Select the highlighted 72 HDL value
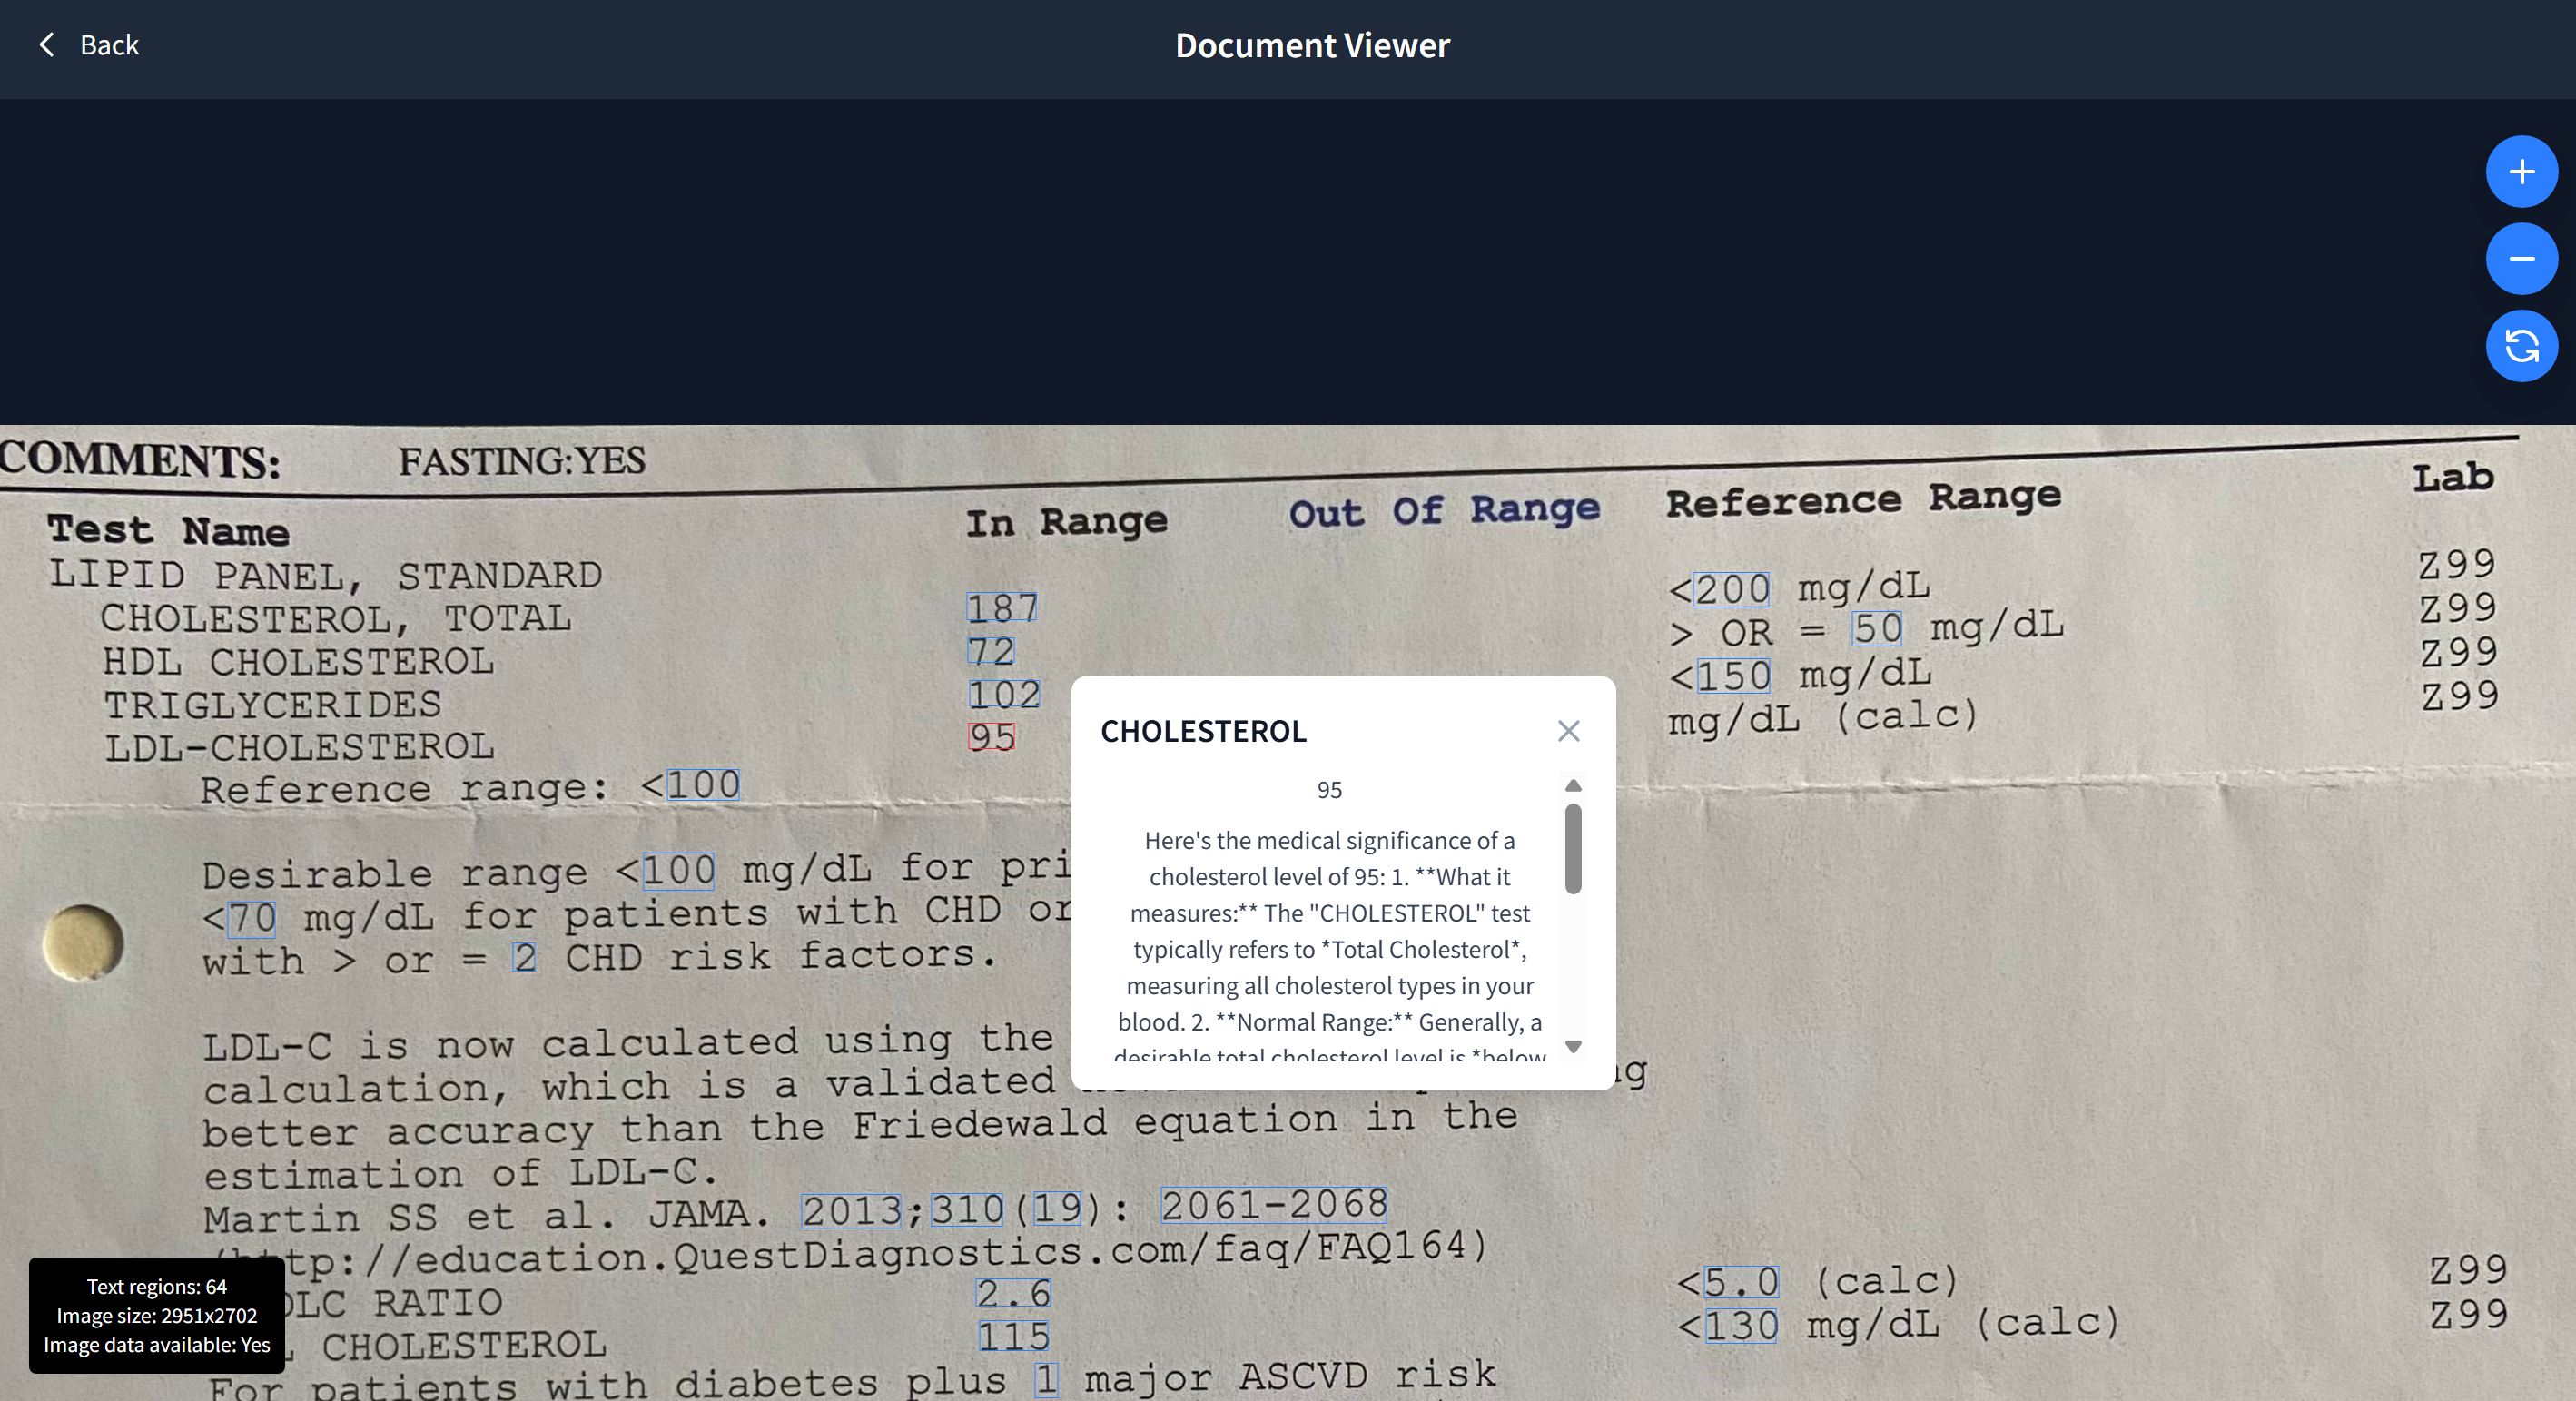2576x1401 pixels. tap(990, 651)
